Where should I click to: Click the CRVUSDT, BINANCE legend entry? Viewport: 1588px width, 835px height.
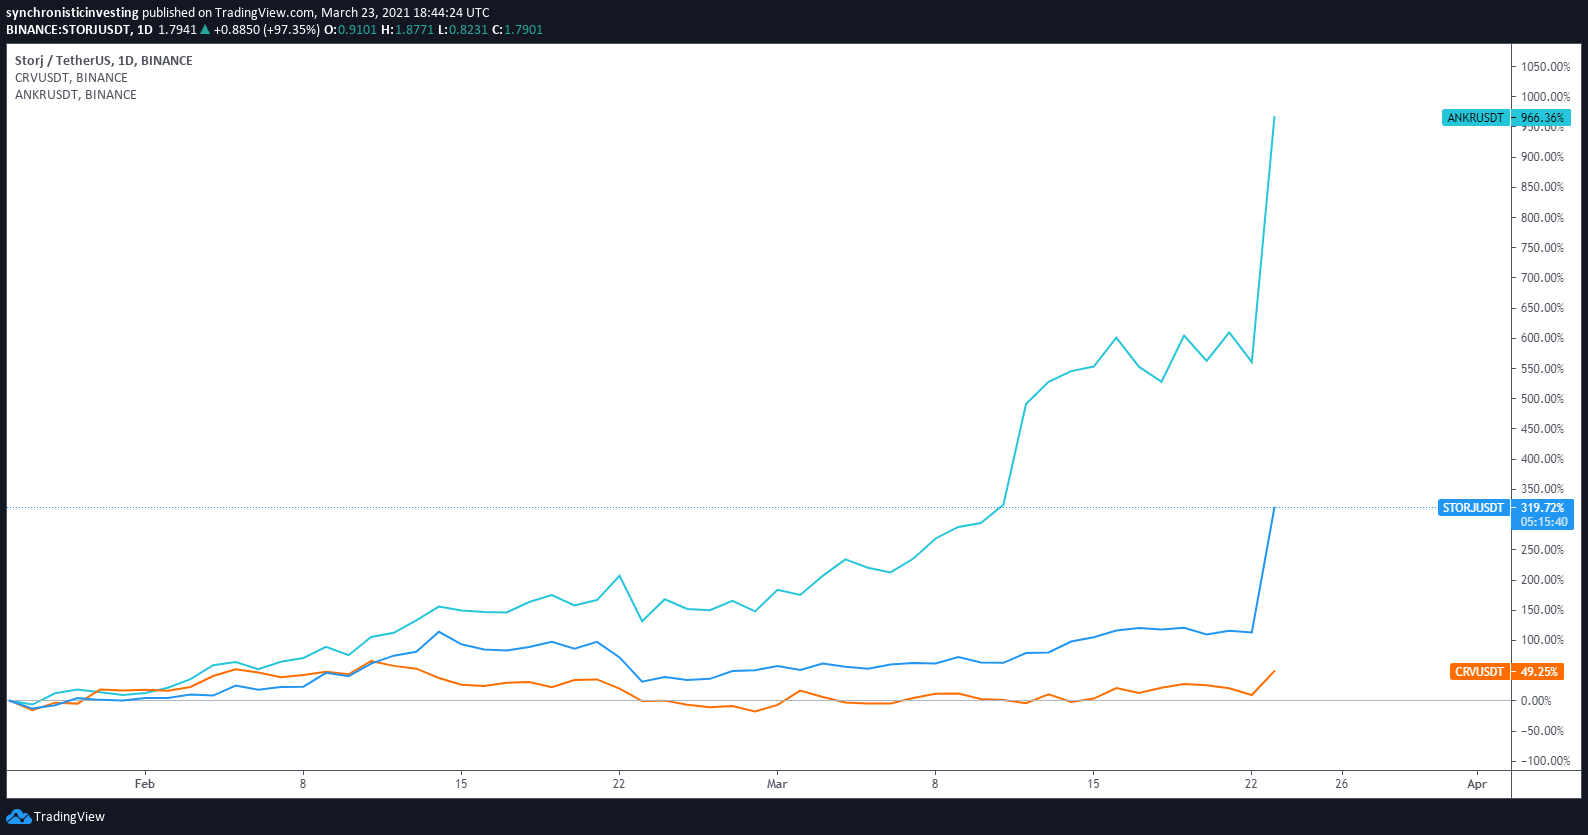[x=71, y=78]
